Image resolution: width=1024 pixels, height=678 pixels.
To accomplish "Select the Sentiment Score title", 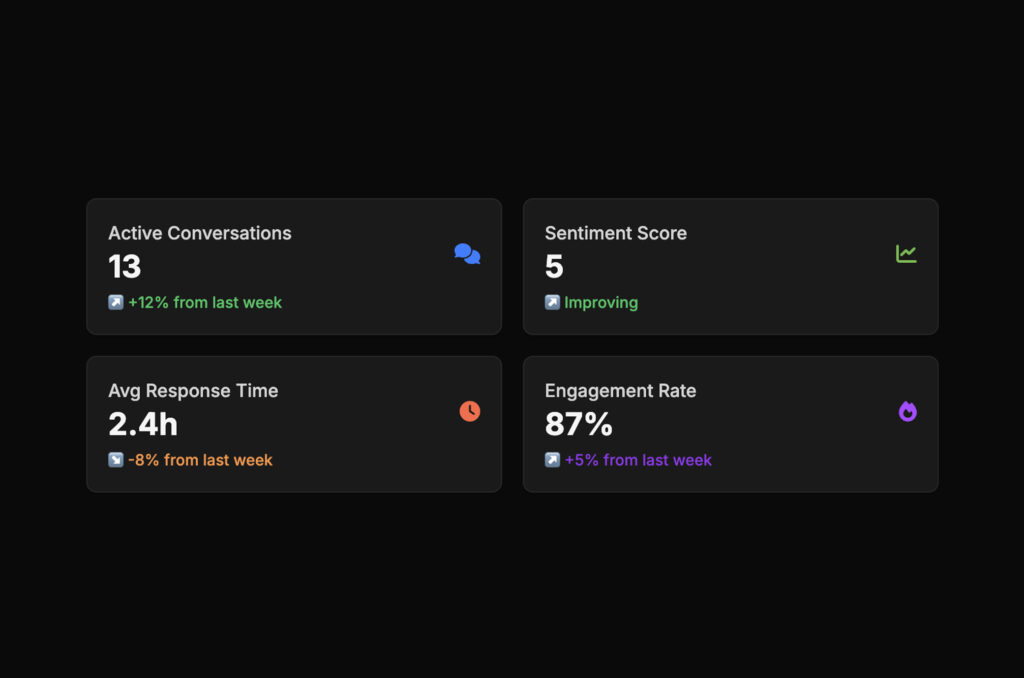I will coord(615,233).
